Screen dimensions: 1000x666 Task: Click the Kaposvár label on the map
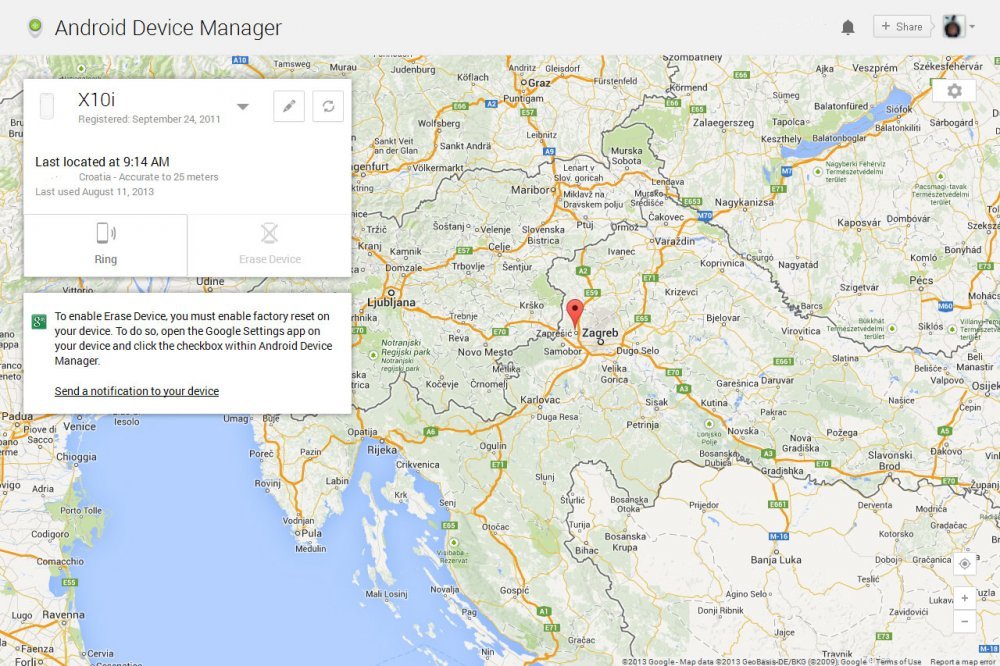click(x=858, y=223)
